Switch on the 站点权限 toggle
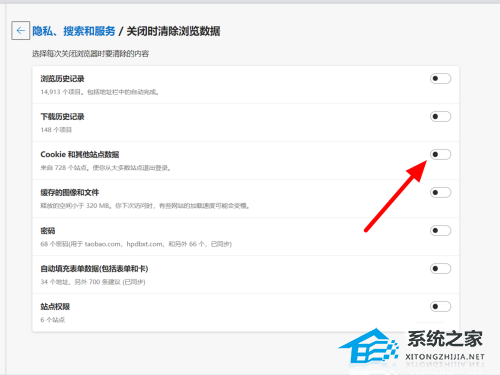500x375 pixels. pyautogui.click(x=440, y=306)
